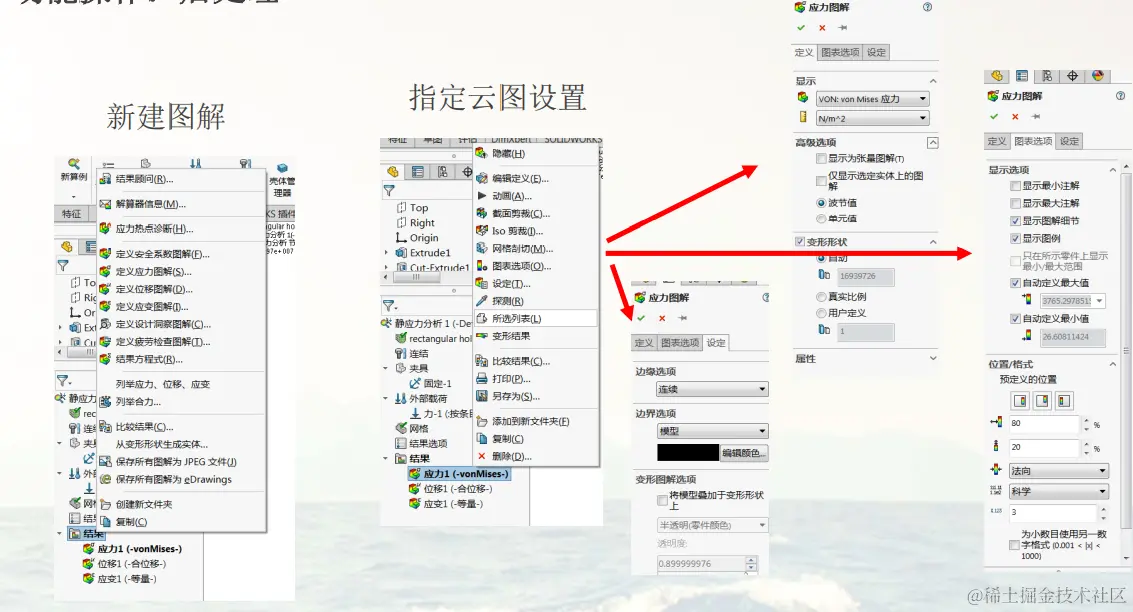Open 法向 legend orientation dropdown
1133x612 pixels.
coord(1059,471)
